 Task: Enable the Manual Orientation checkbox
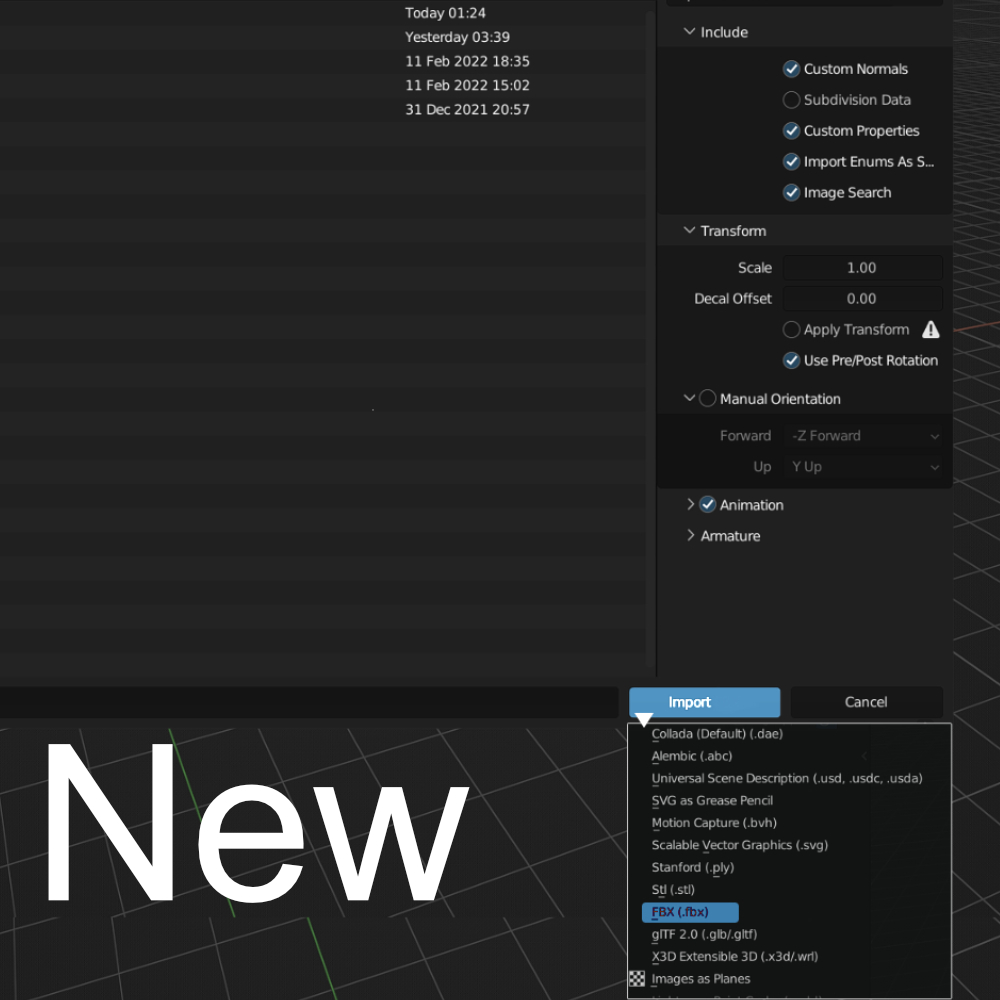coord(707,399)
